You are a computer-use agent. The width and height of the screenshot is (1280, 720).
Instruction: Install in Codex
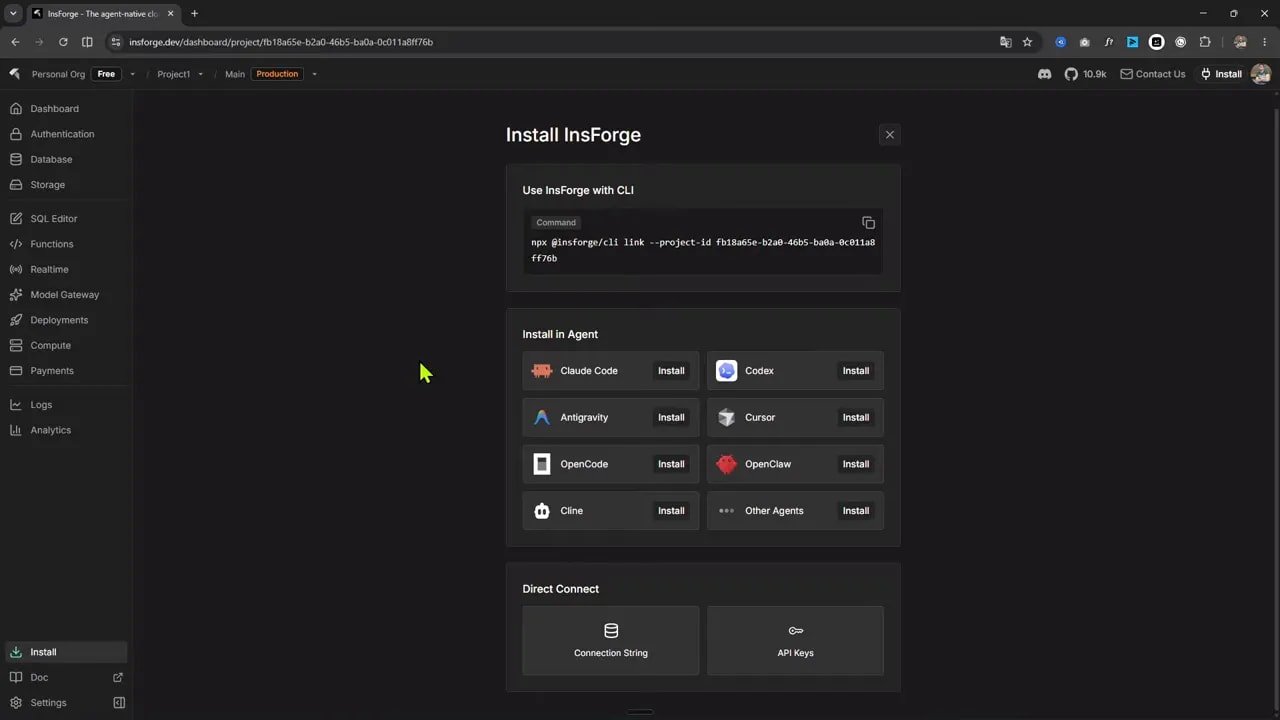[x=856, y=371]
